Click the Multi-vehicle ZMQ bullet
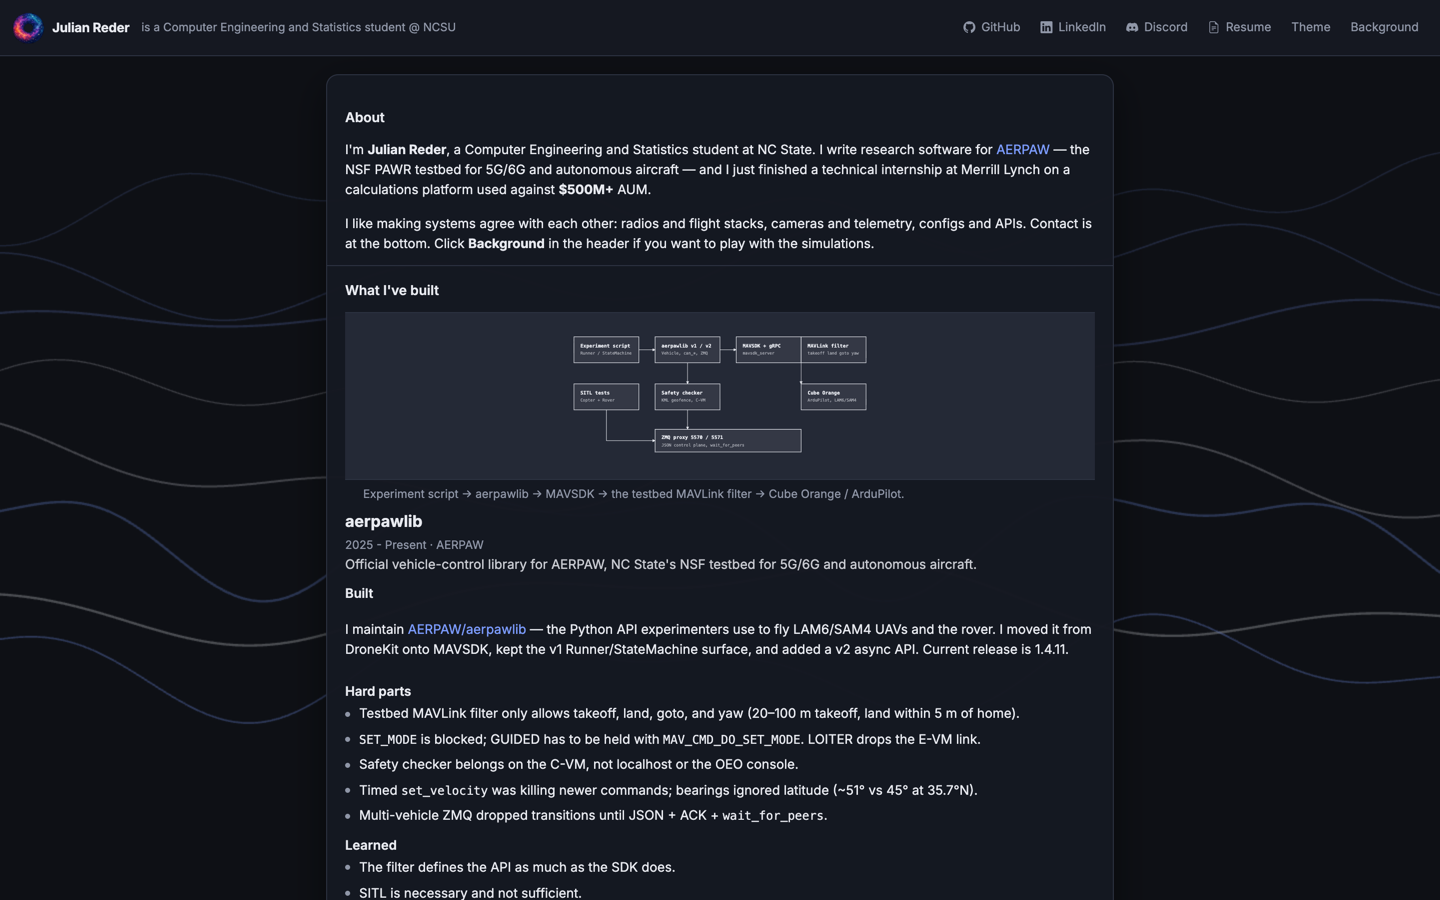Screen dimensions: 1440x900 tap(593, 816)
